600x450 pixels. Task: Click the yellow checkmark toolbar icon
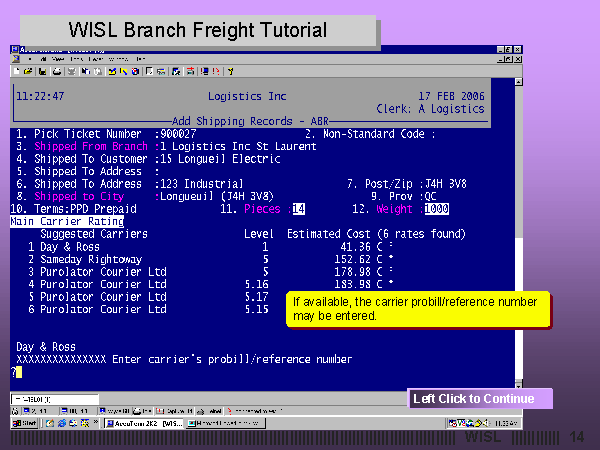(112, 71)
